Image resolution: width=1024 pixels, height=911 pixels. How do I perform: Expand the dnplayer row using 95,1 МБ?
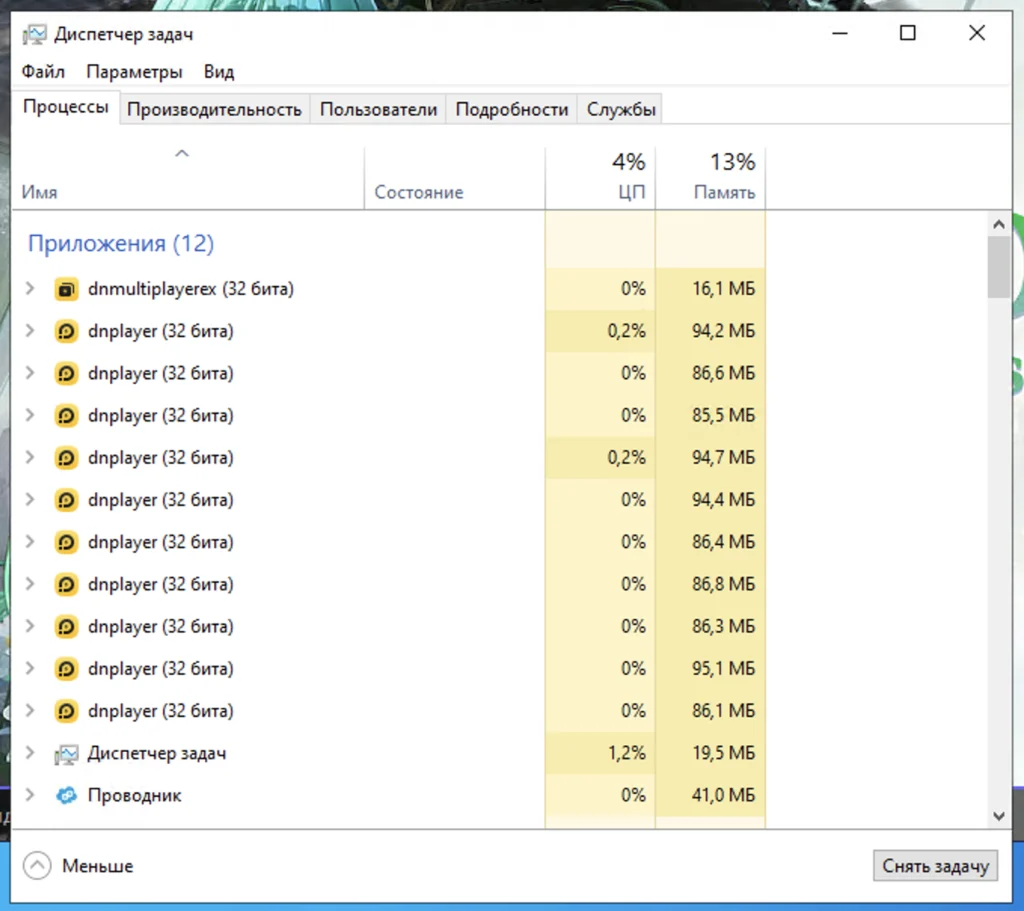29,668
